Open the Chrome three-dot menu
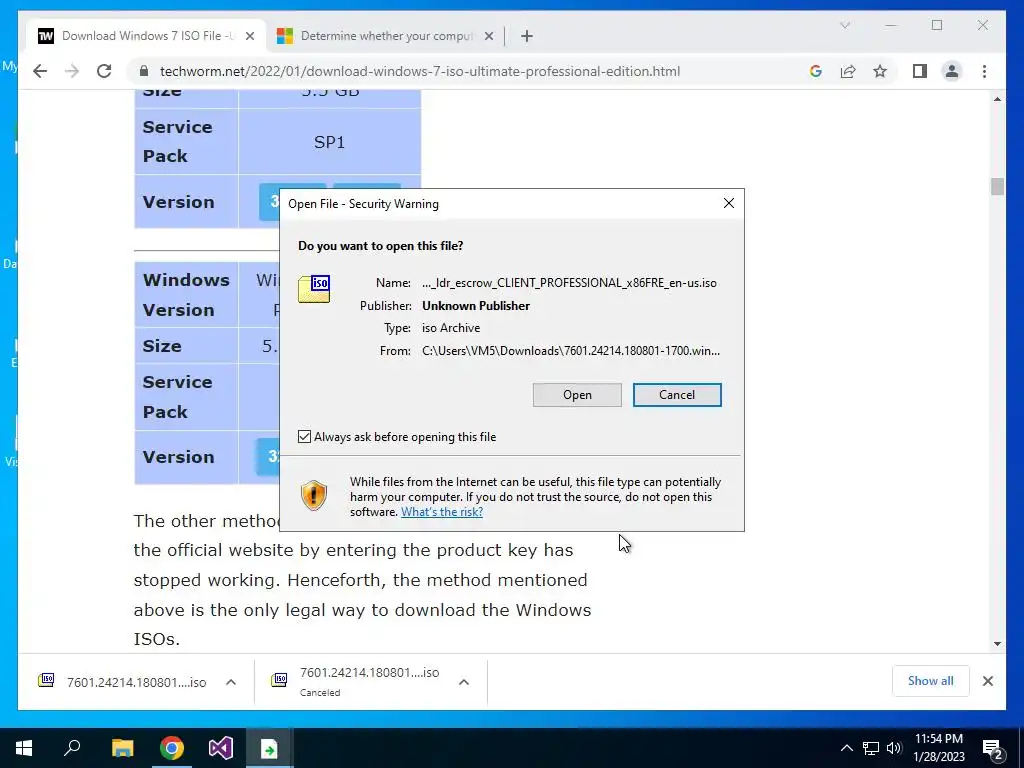 pos(984,71)
